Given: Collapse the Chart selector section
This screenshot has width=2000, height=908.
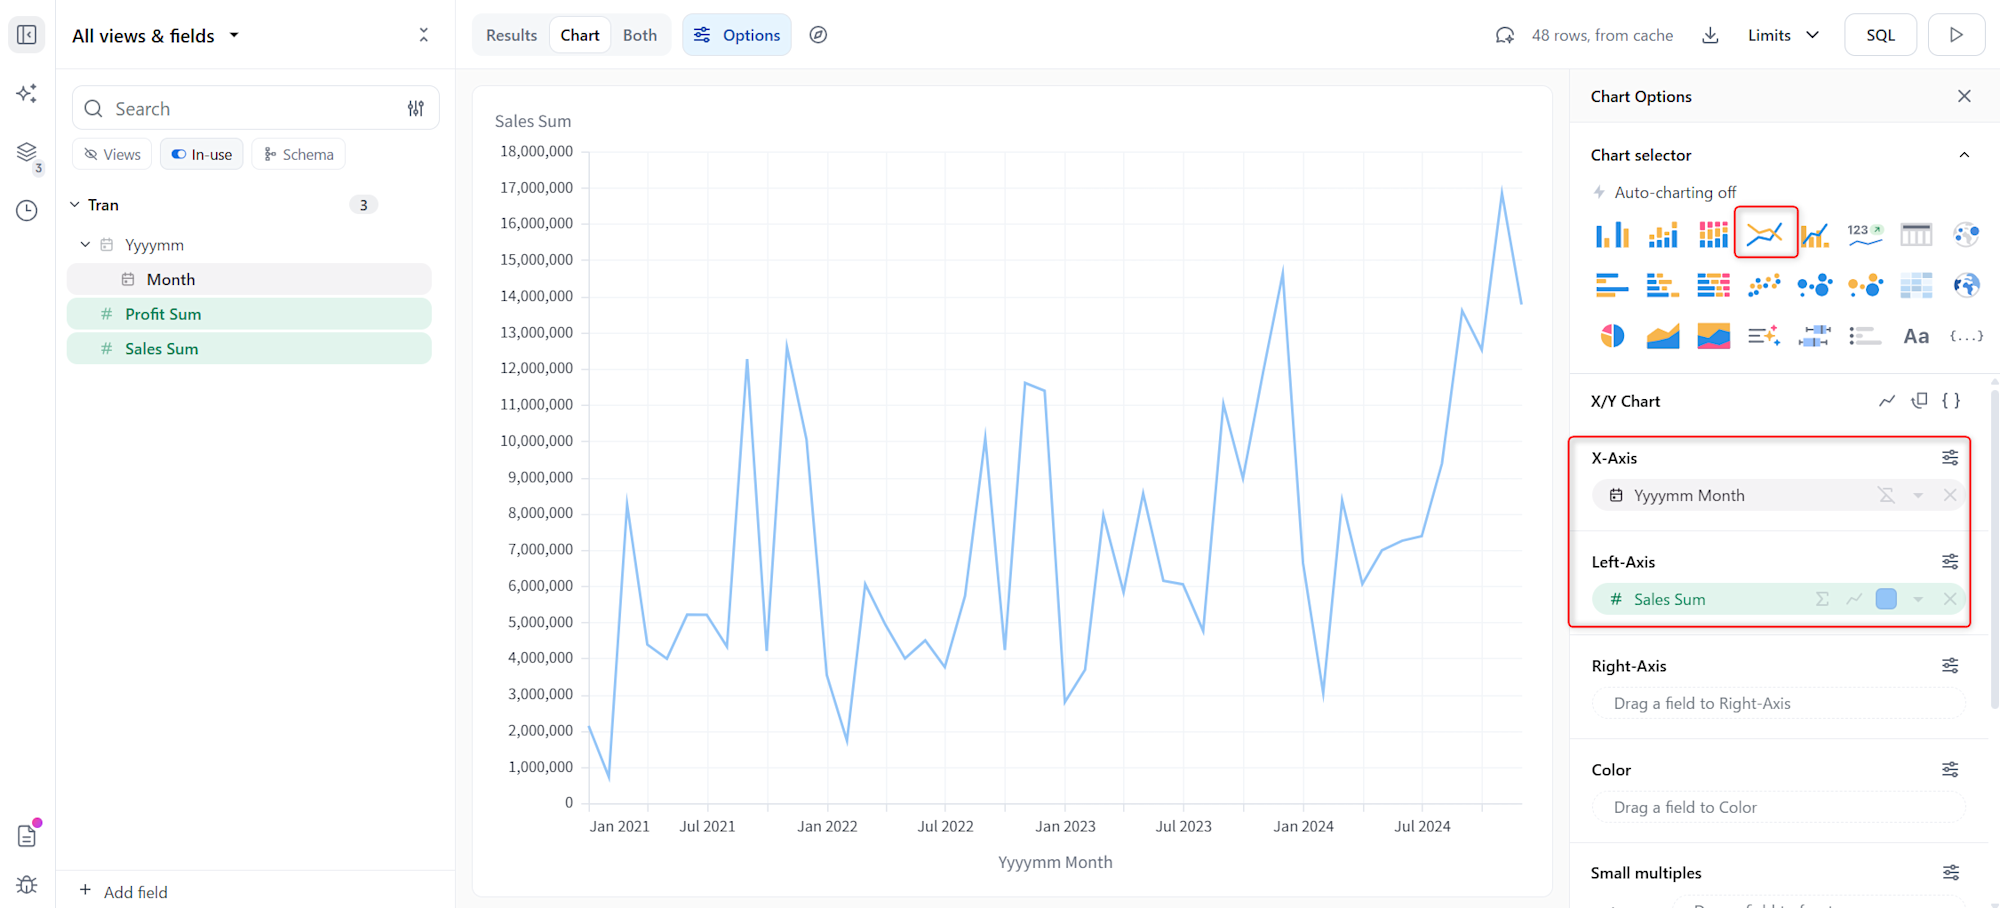Looking at the screenshot, I should click(1964, 155).
